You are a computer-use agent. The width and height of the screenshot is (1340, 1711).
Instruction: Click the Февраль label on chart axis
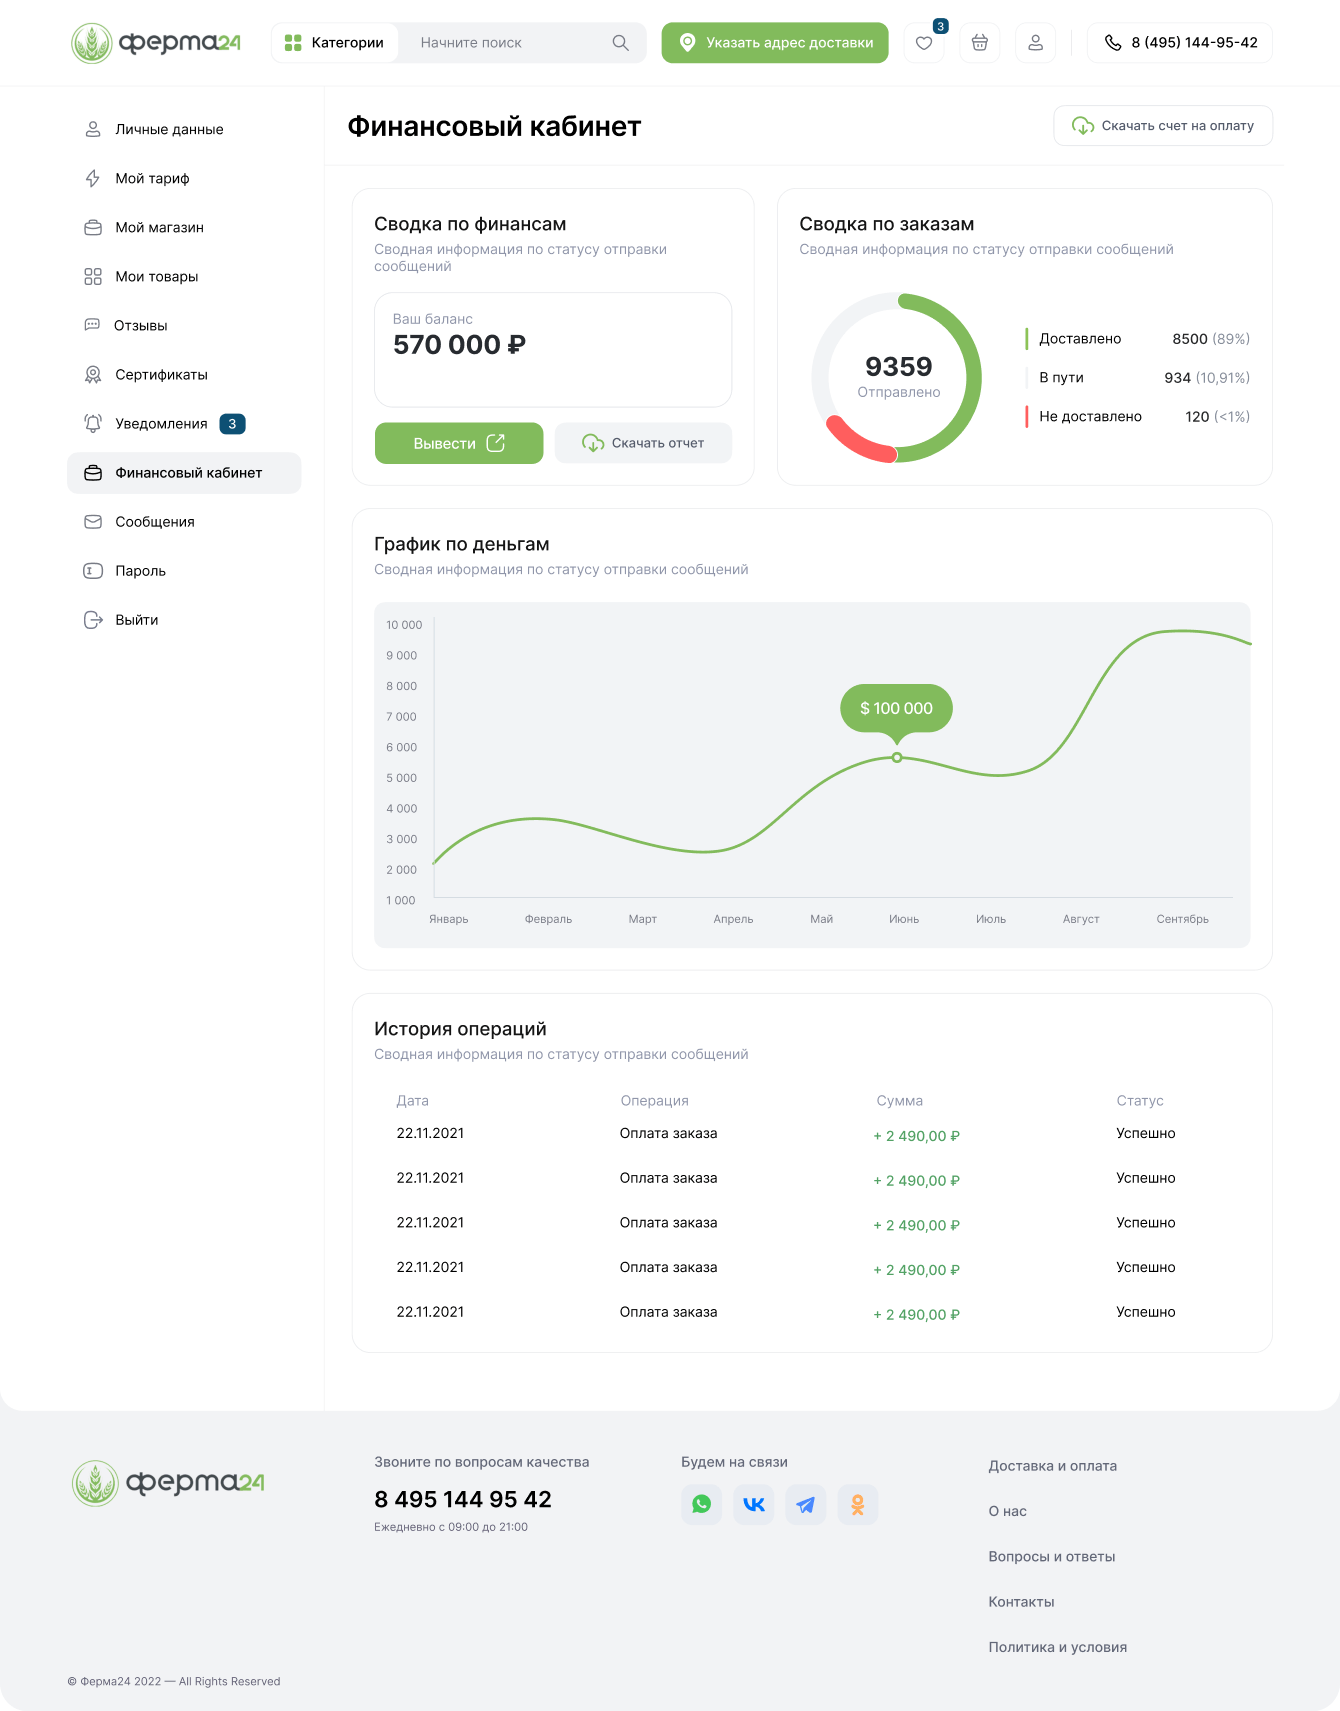[549, 919]
